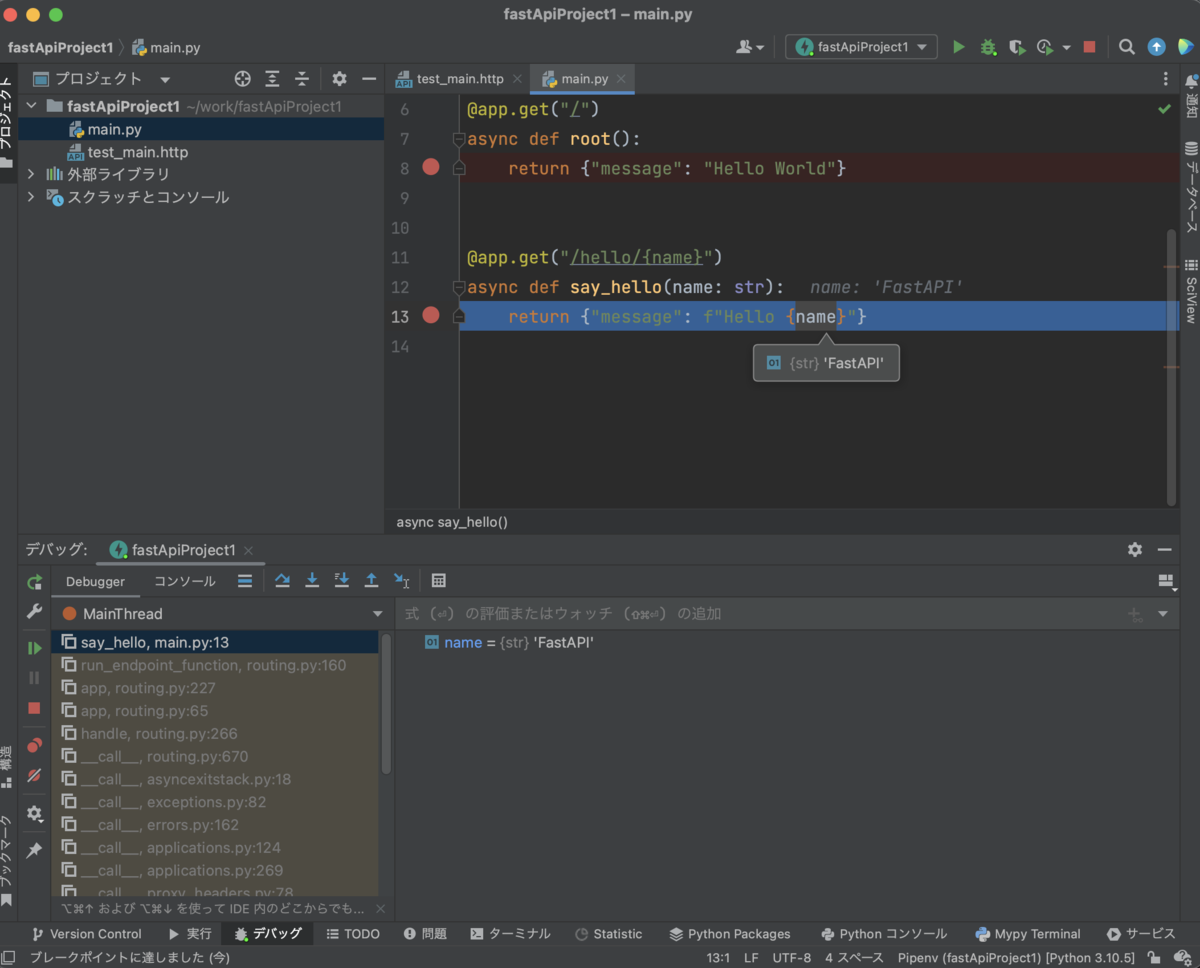Select the handle, routing.py:266 frame
The width and height of the screenshot is (1200, 968).
click(x=215, y=733)
